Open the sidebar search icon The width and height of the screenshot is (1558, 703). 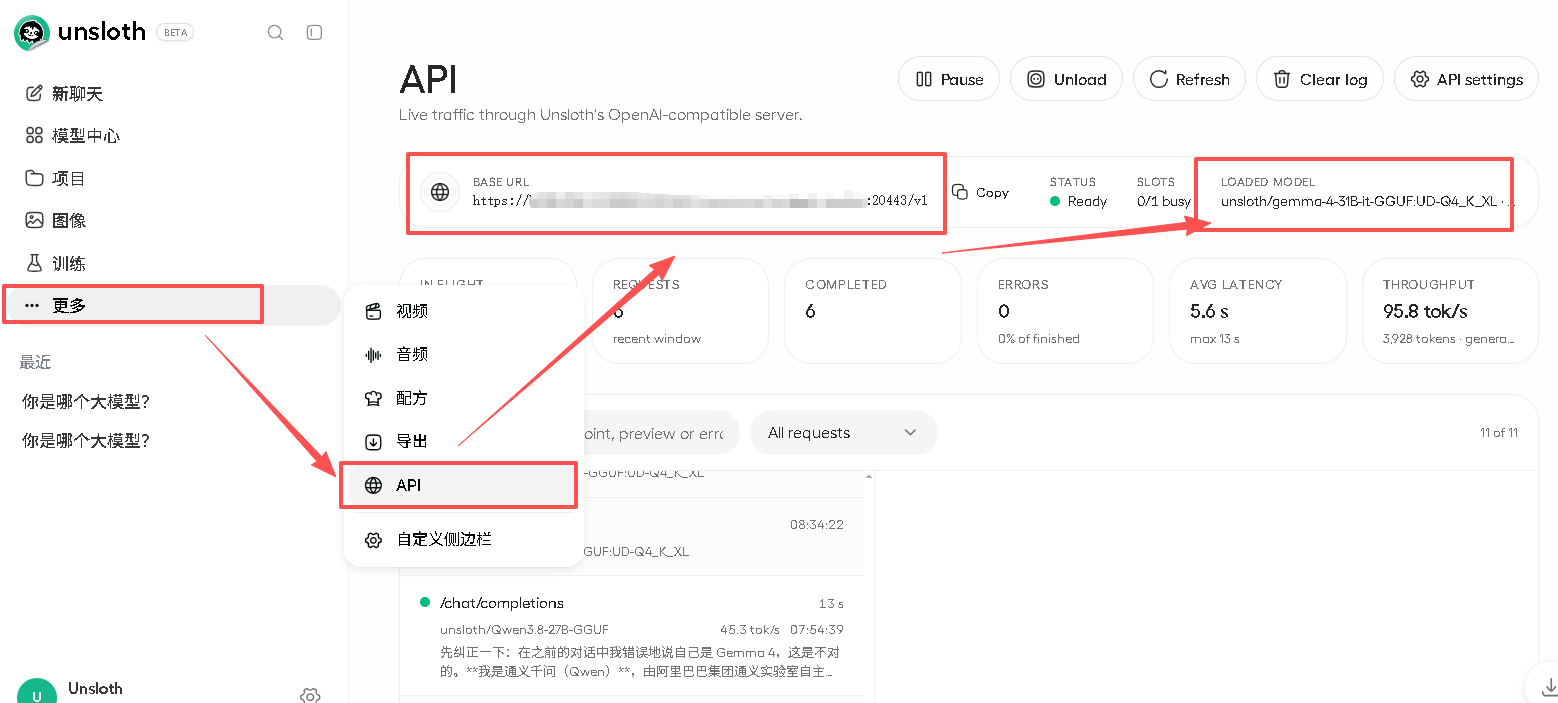pyautogui.click(x=275, y=33)
